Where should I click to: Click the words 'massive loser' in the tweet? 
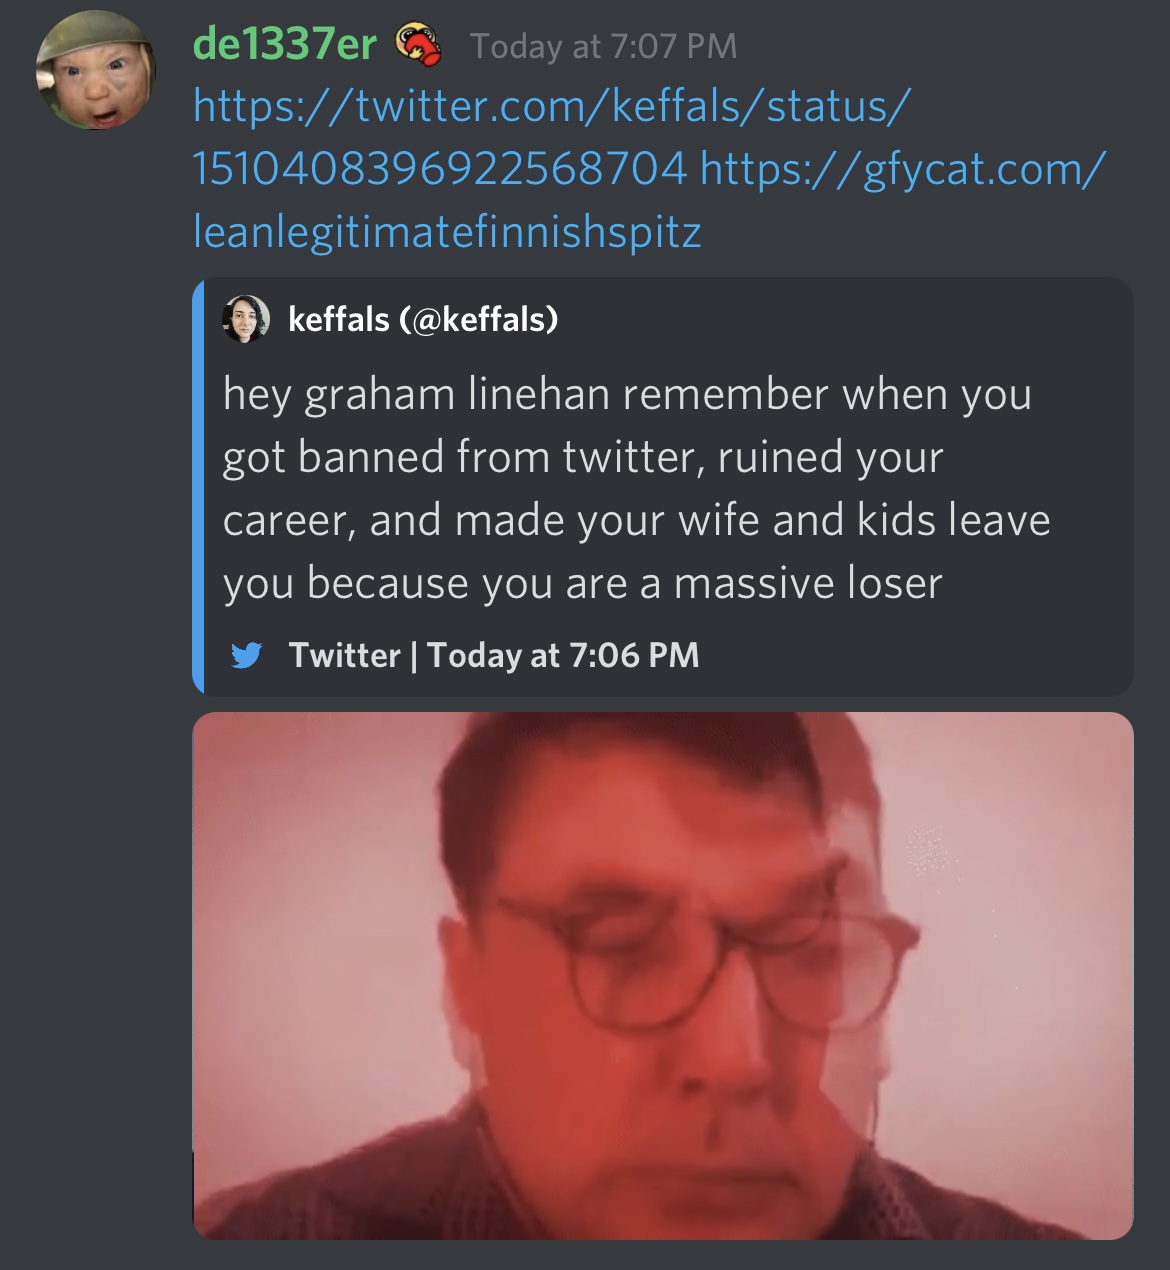click(808, 583)
